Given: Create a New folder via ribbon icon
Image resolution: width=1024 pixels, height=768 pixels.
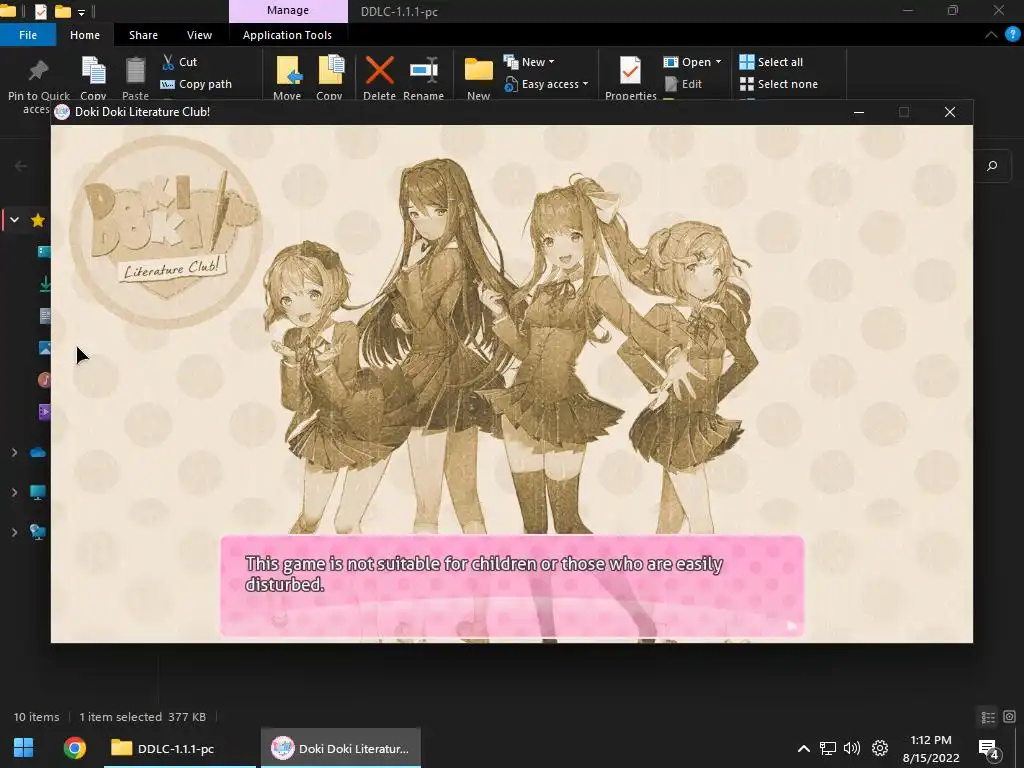Looking at the screenshot, I should 479,71.
